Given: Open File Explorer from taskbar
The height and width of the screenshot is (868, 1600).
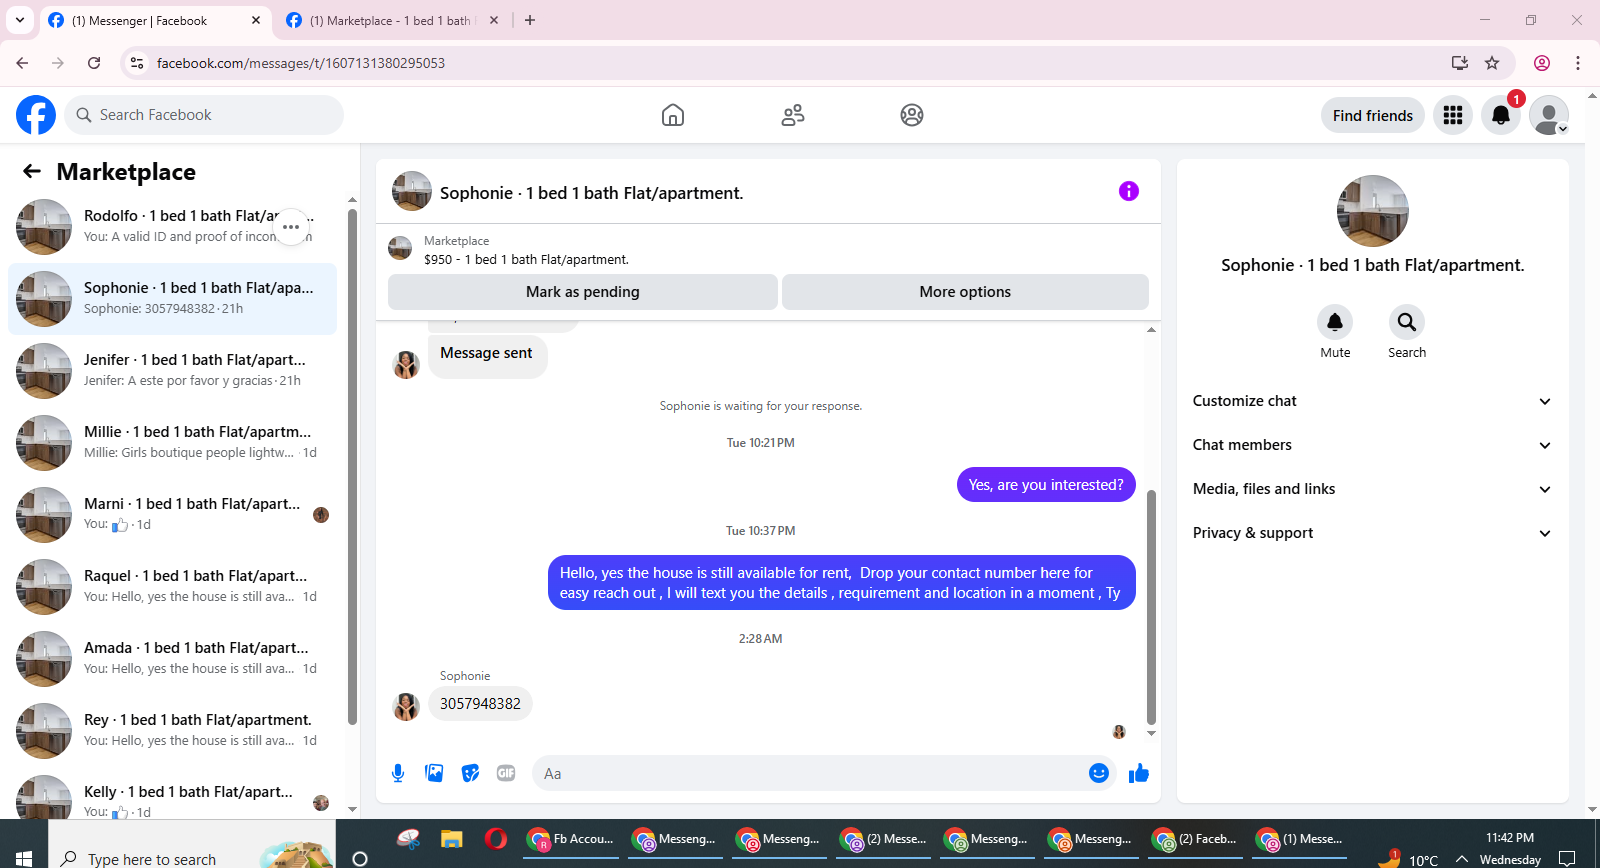Looking at the screenshot, I should (x=452, y=840).
